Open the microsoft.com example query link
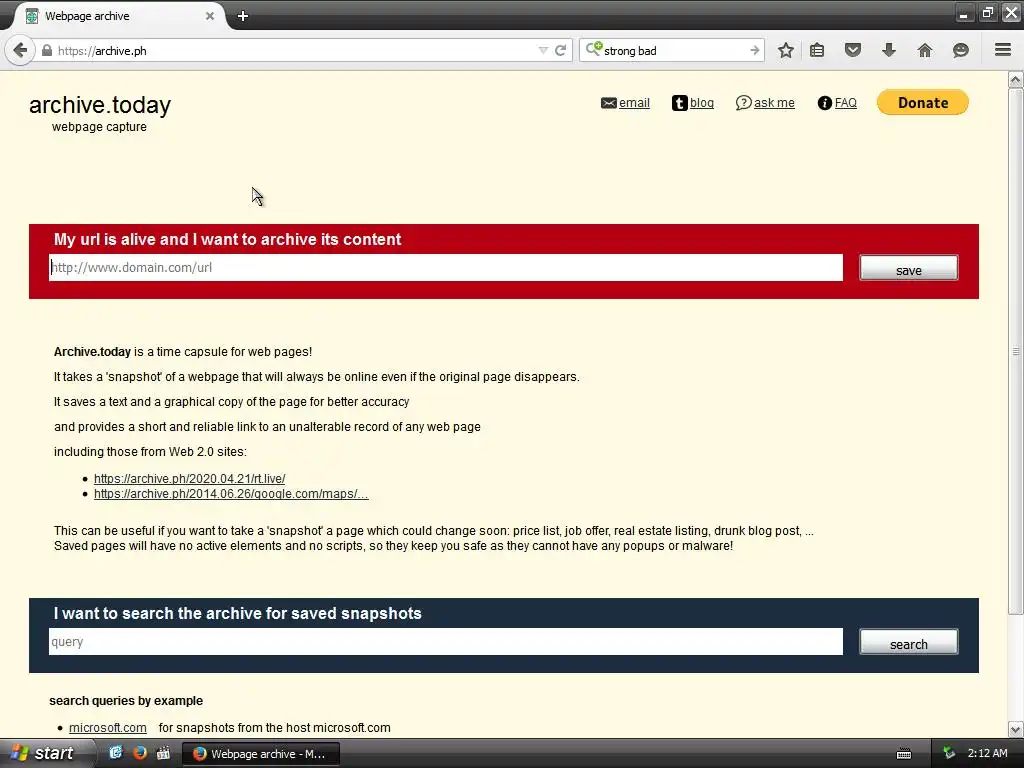The height and width of the screenshot is (768, 1024). tap(108, 728)
